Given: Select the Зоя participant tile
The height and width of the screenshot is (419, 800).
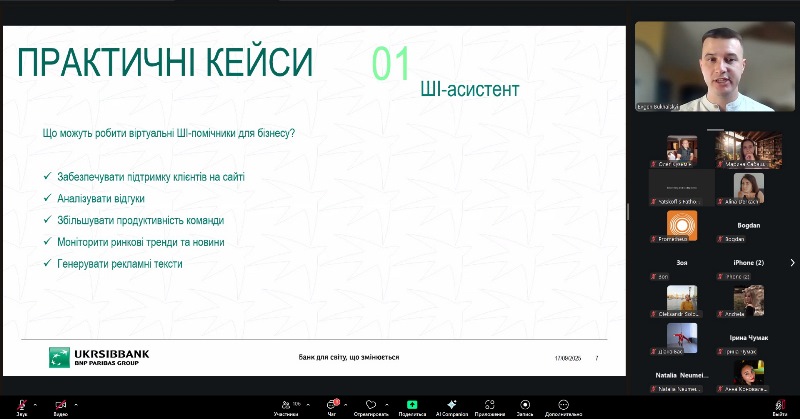Looking at the screenshot, I should click(682, 263).
